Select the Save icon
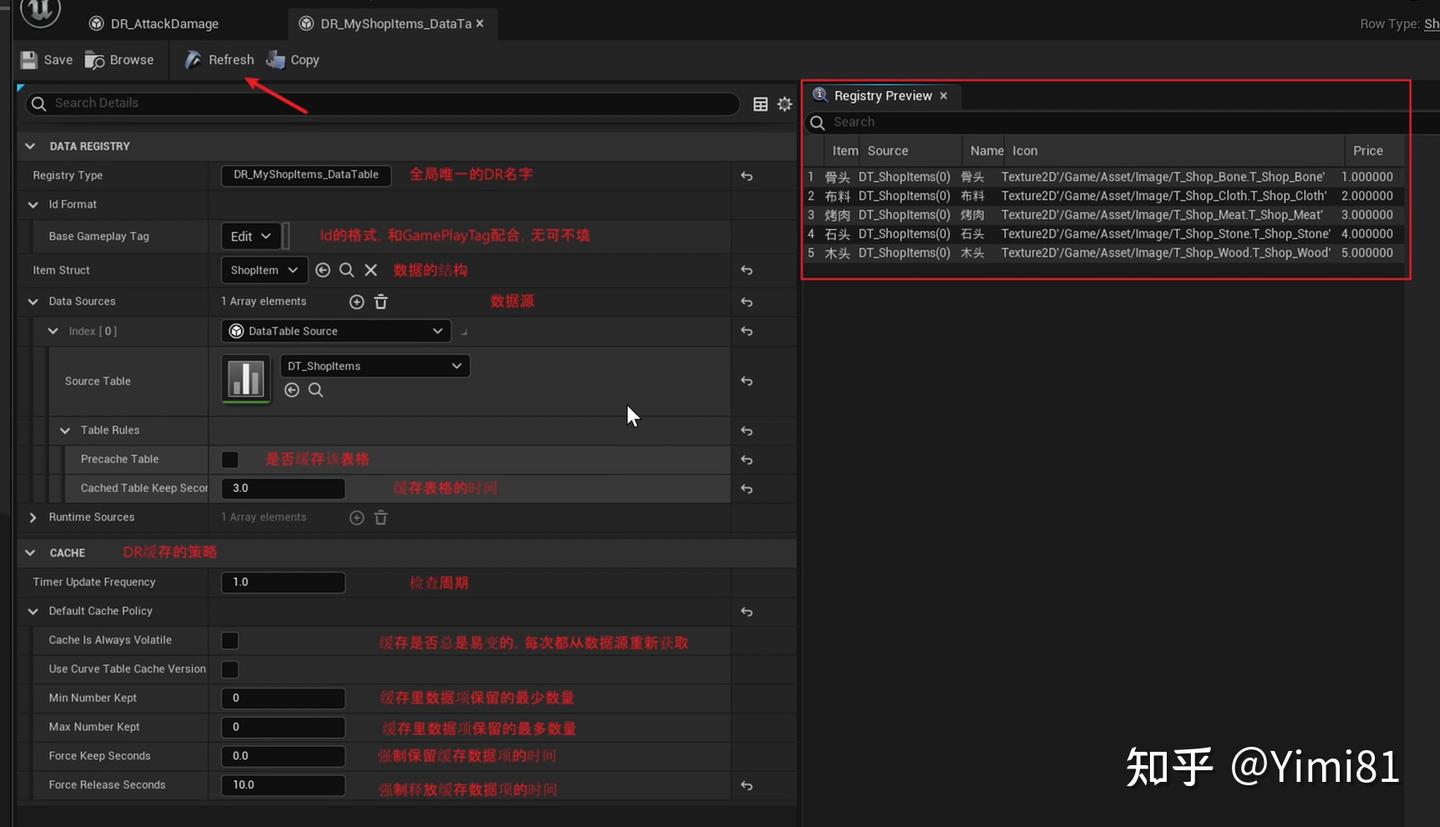This screenshot has width=1440, height=827. 28,59
